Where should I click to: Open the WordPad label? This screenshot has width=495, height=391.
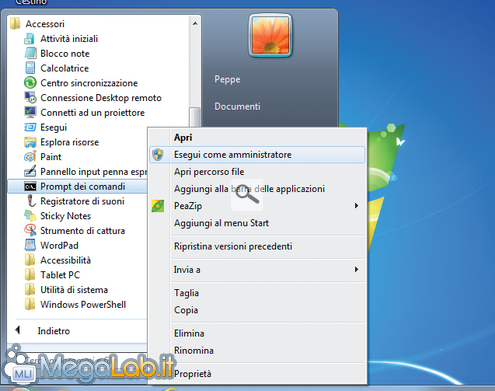click(59, 245)
